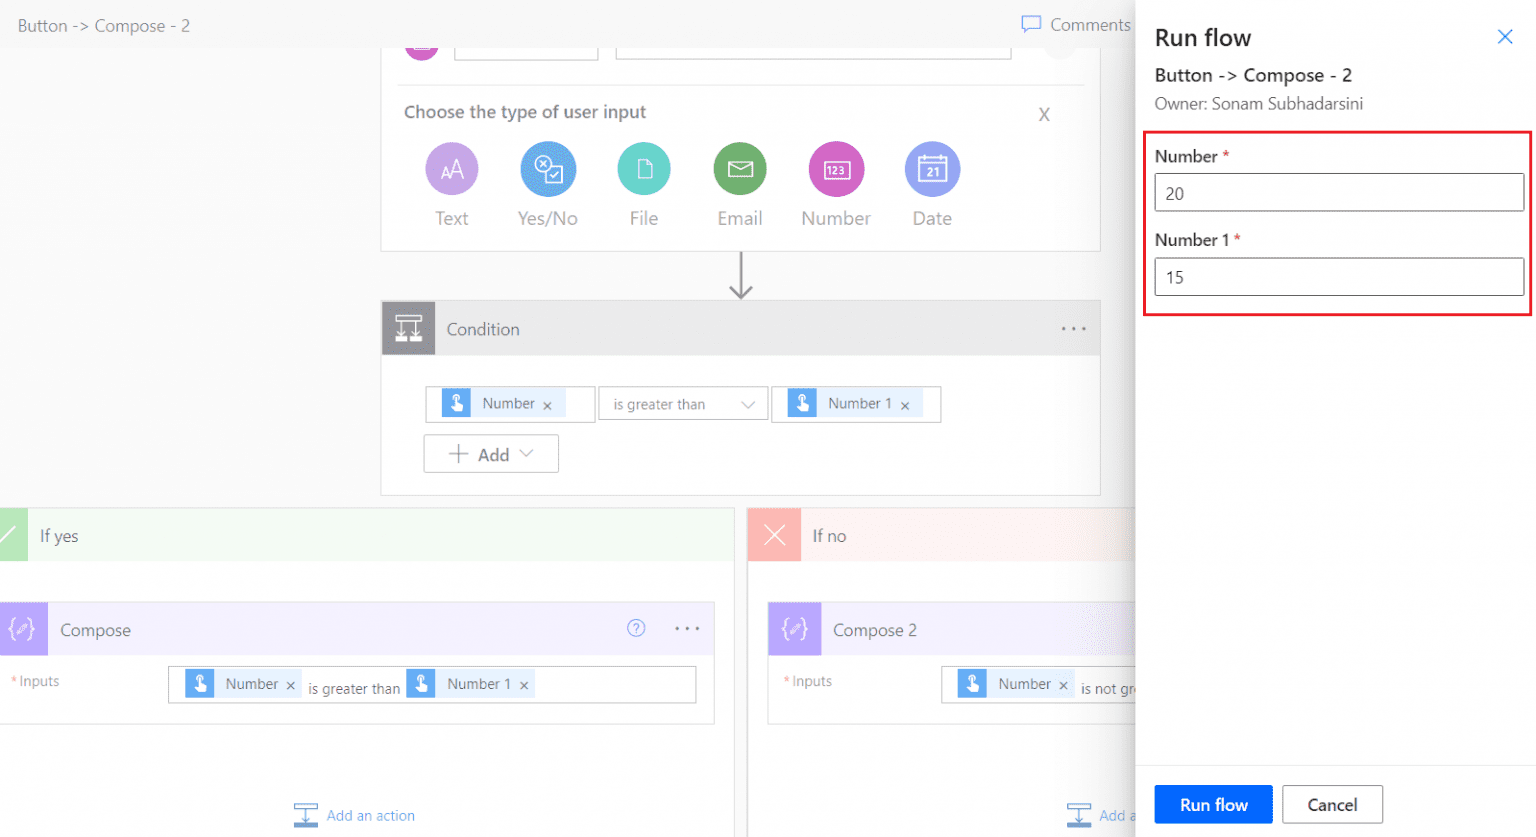The width and height of the screenshot is (1536, 837).
Task: Select the File input type
Action: point(644,168)
